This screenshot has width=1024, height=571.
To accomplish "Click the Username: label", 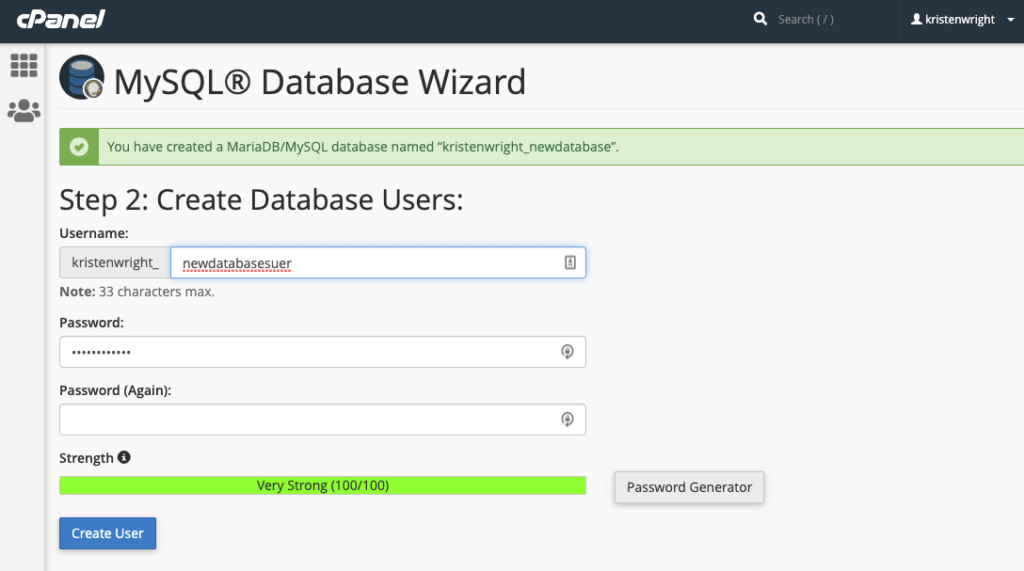I will click(x=94, y=233).
